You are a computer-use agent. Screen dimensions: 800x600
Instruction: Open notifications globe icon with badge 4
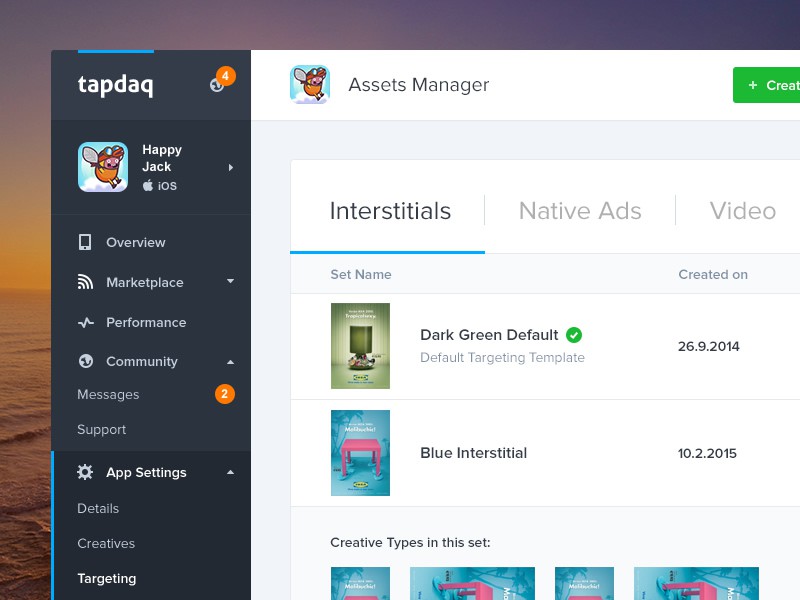coord(218,84)
